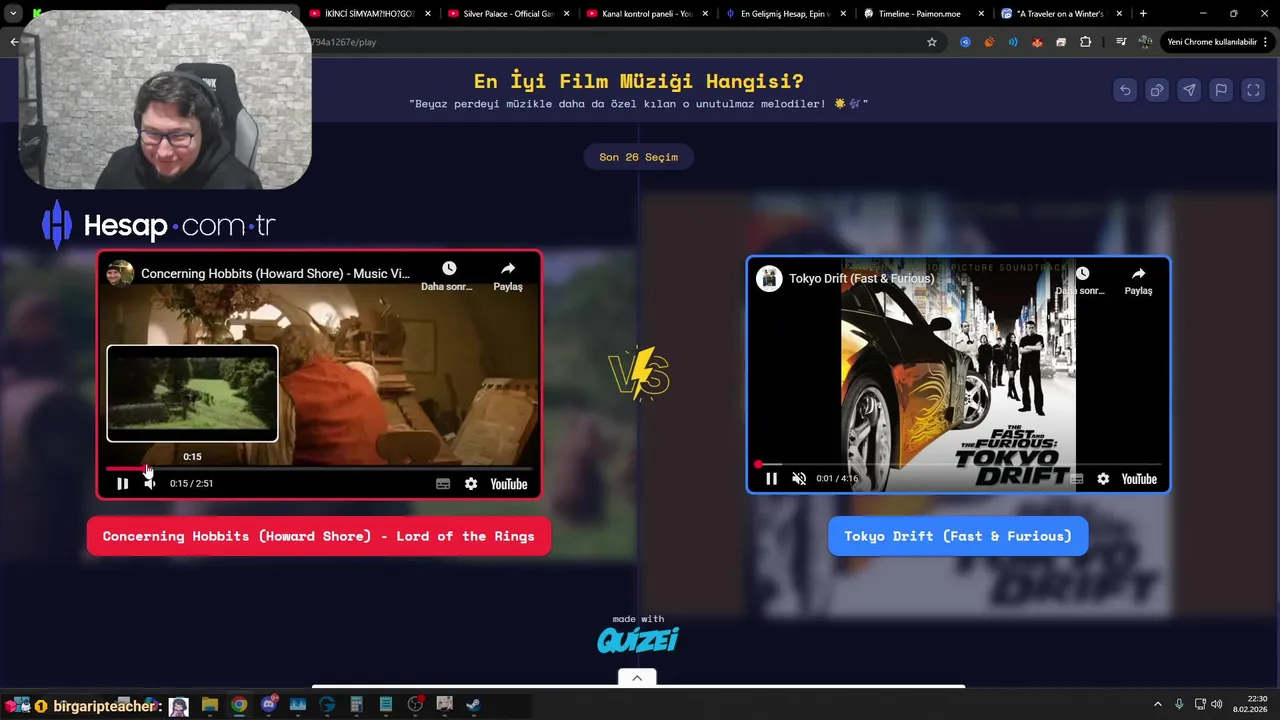Vote for Concerning Hobbits - Lord of the Rings
This screenshot has height=720, width=1280.
pos(318,536)
